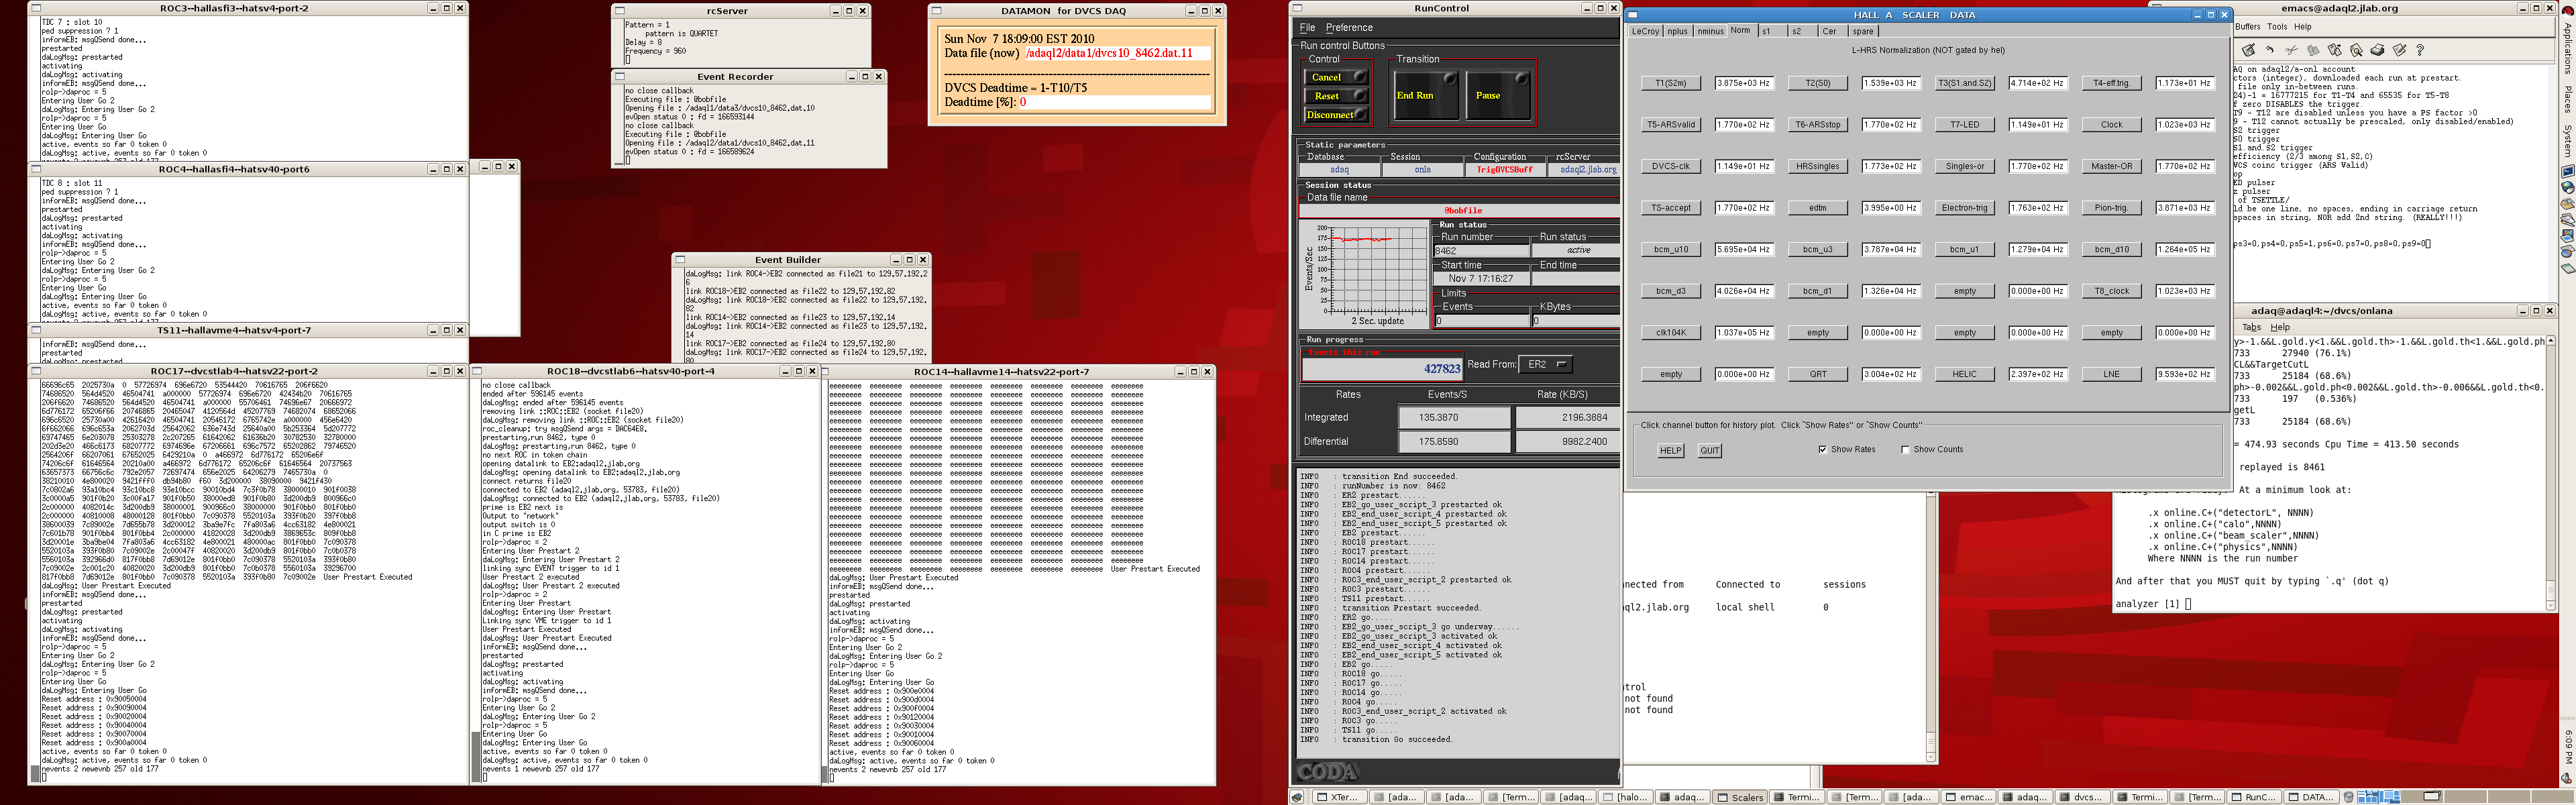Click the show-desktop icon in the taskbar

[1297, 797]
